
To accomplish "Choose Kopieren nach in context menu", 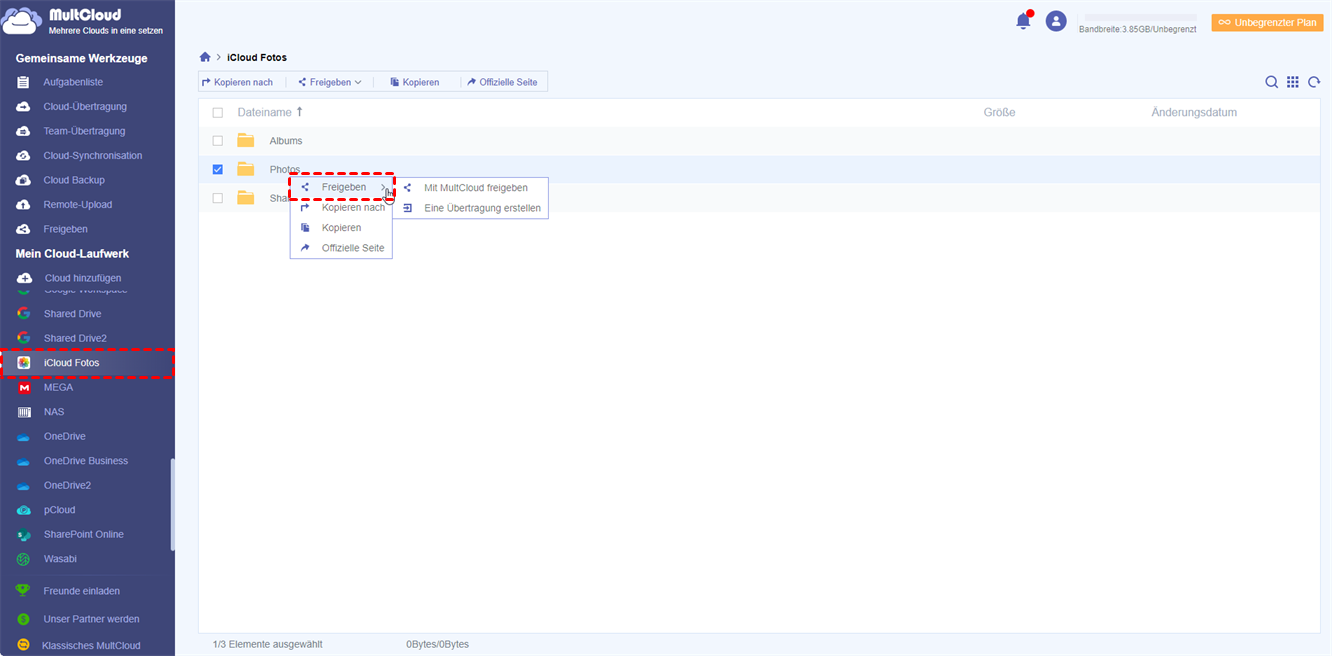I will [x=342, y=208].
